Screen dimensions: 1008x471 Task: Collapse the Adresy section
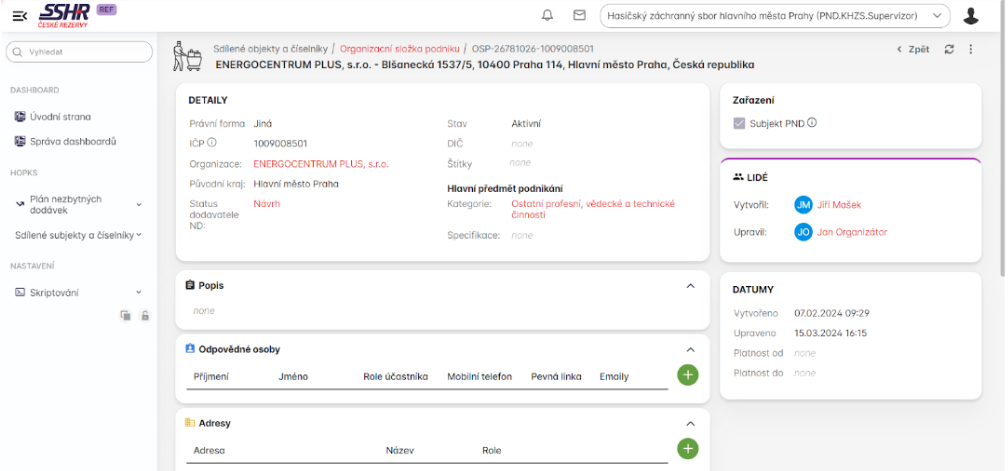[x=690, y=424]
